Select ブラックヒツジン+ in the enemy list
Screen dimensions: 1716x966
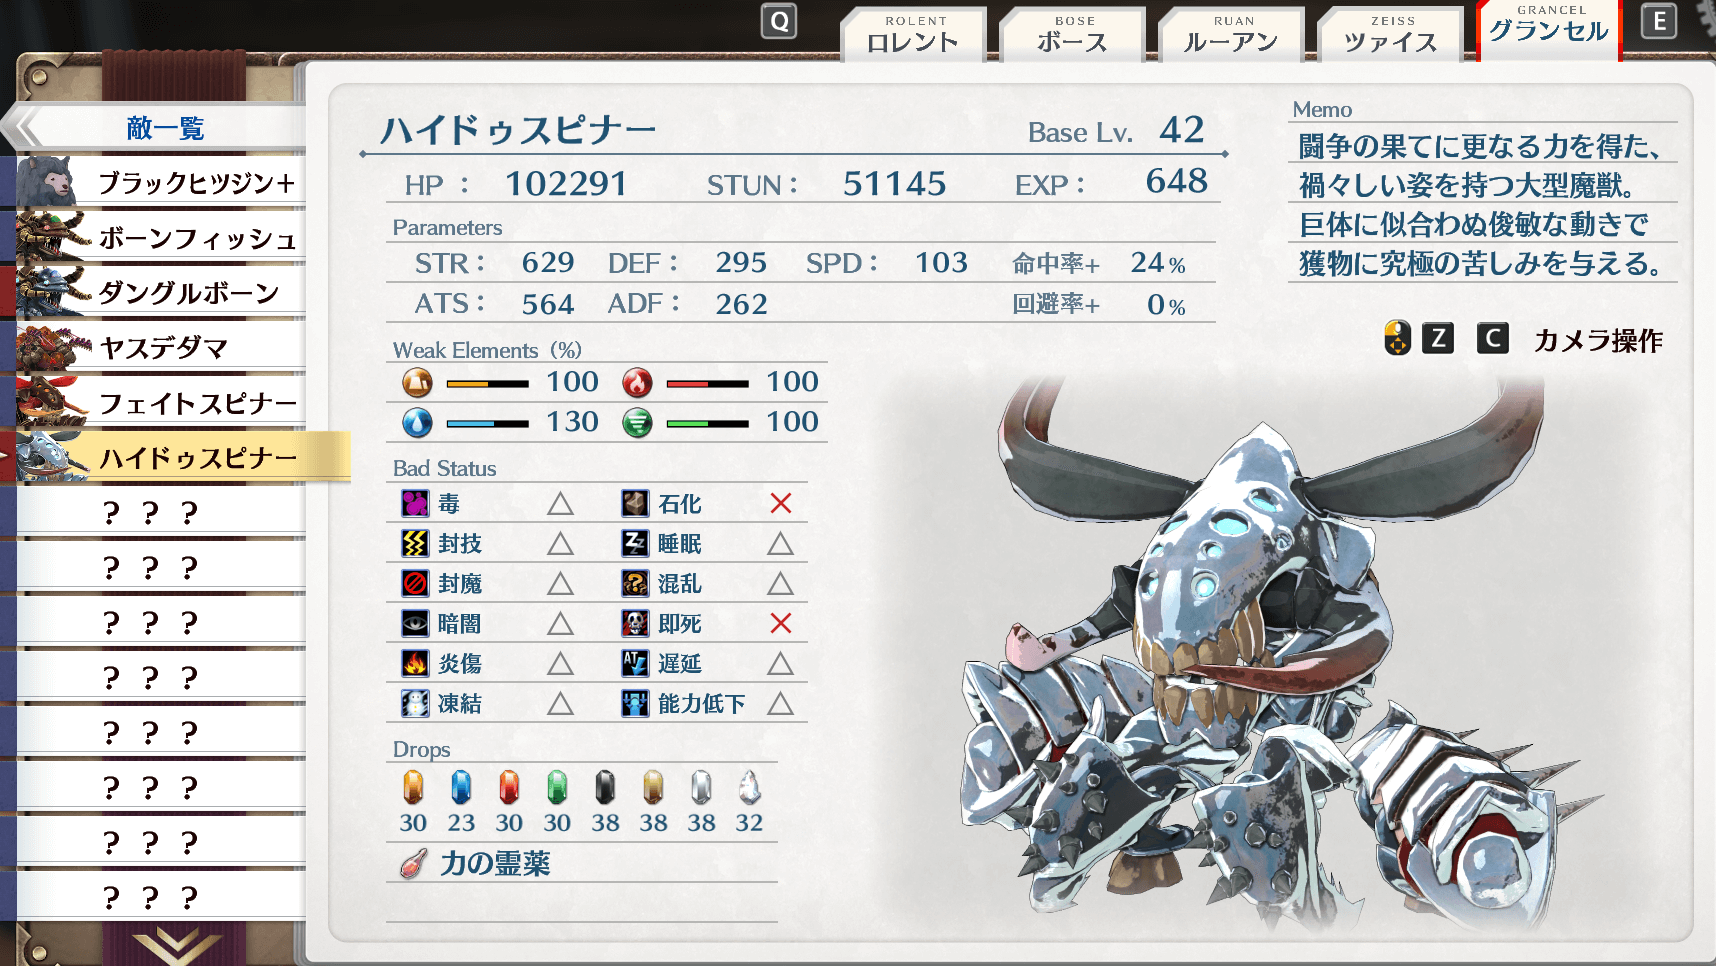pyautogui.click(x=161, y=182)
